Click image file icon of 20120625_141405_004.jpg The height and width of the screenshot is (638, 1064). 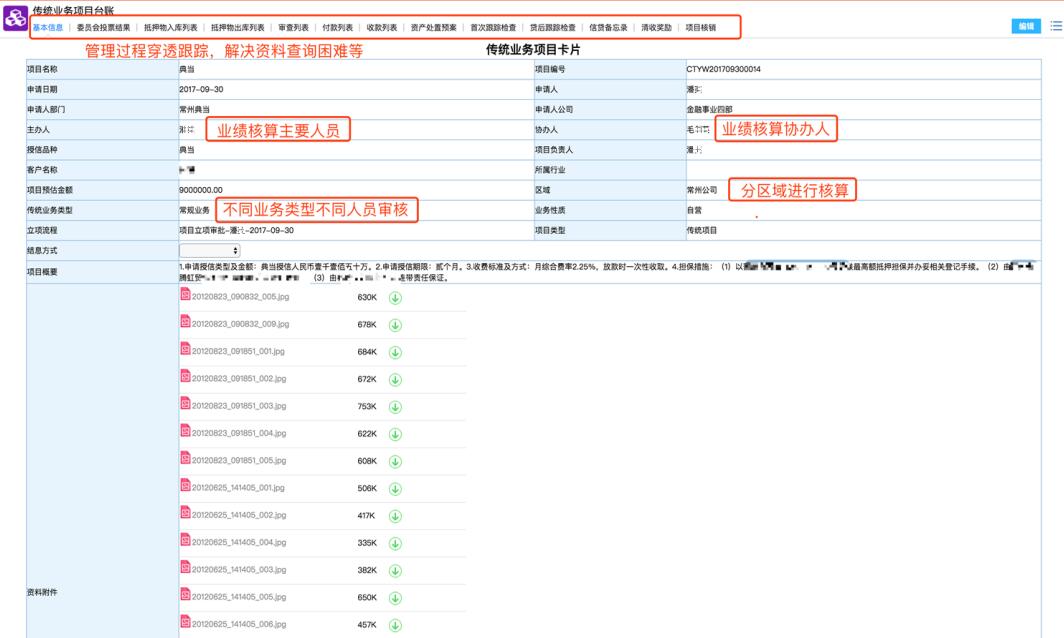point(185,540)
